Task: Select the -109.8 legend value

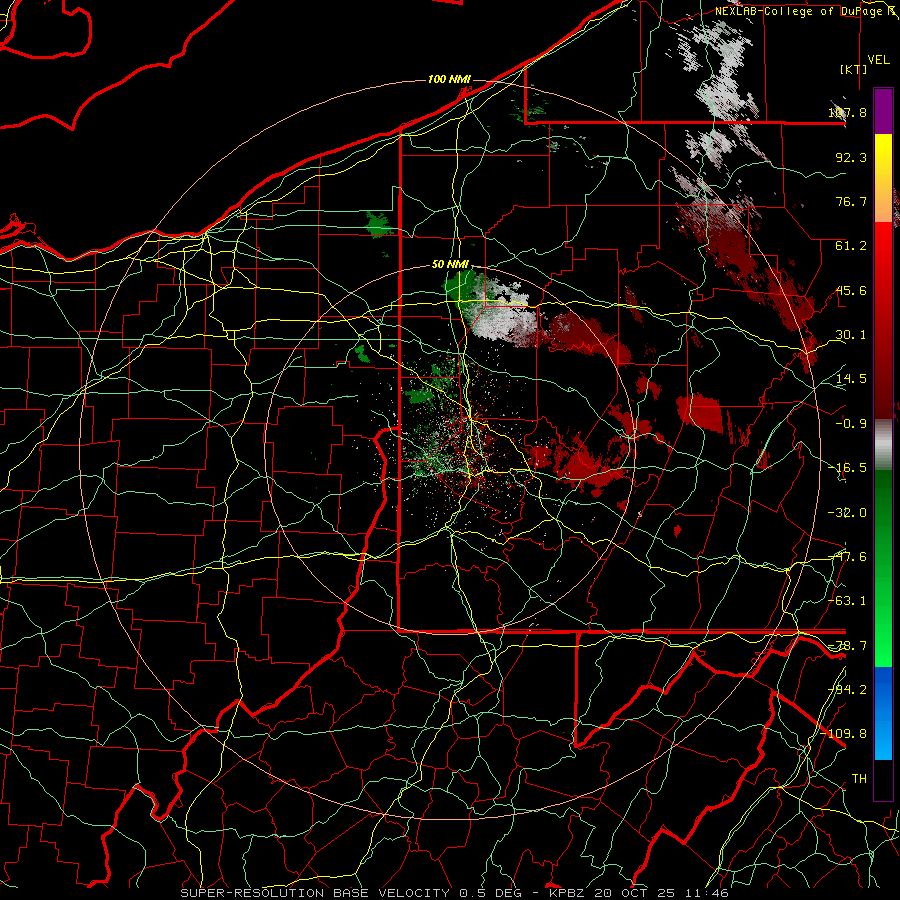Action: 845,734
